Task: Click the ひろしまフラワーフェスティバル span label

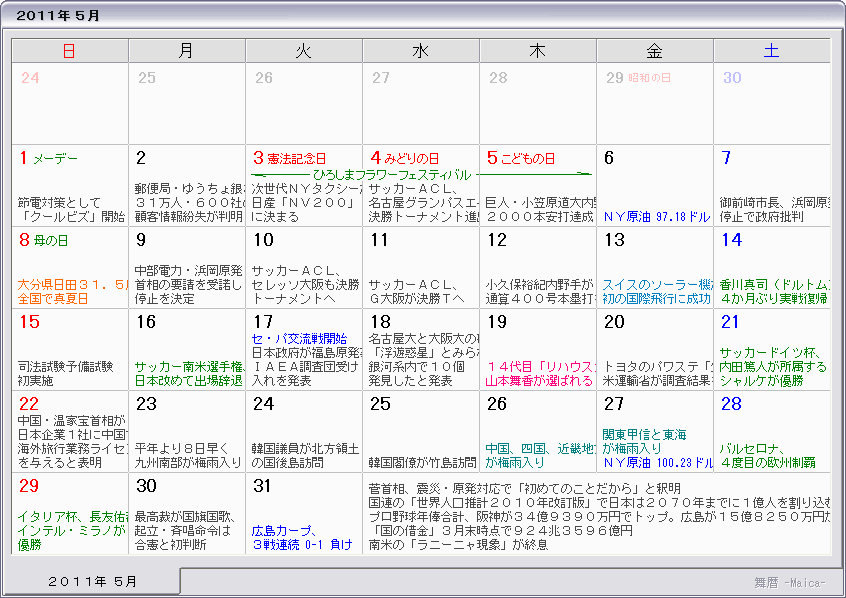Action: (x=392, y=174)
